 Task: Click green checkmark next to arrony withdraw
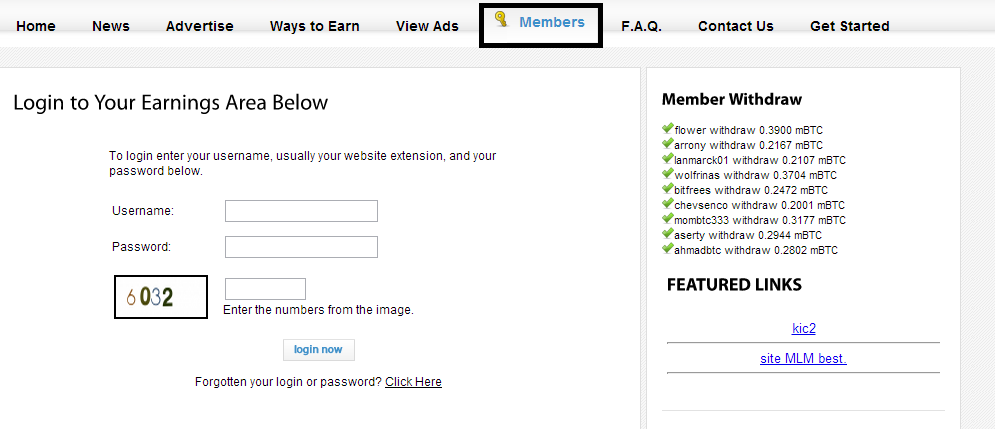click(x=668, y=144)
